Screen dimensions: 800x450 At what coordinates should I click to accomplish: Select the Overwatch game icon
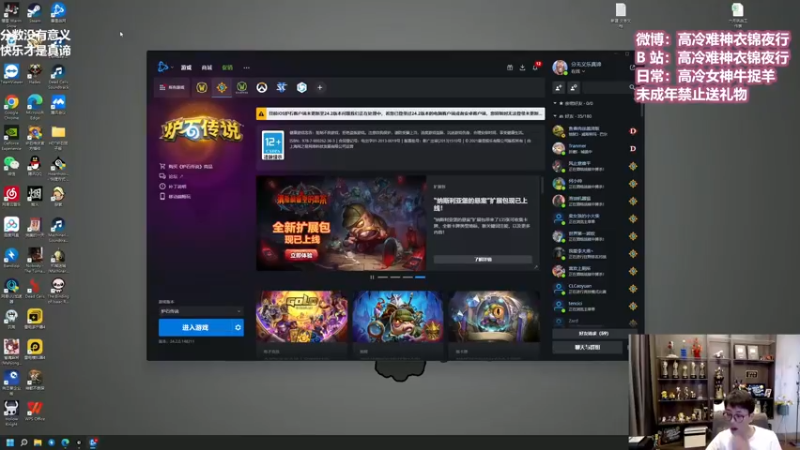262,88
